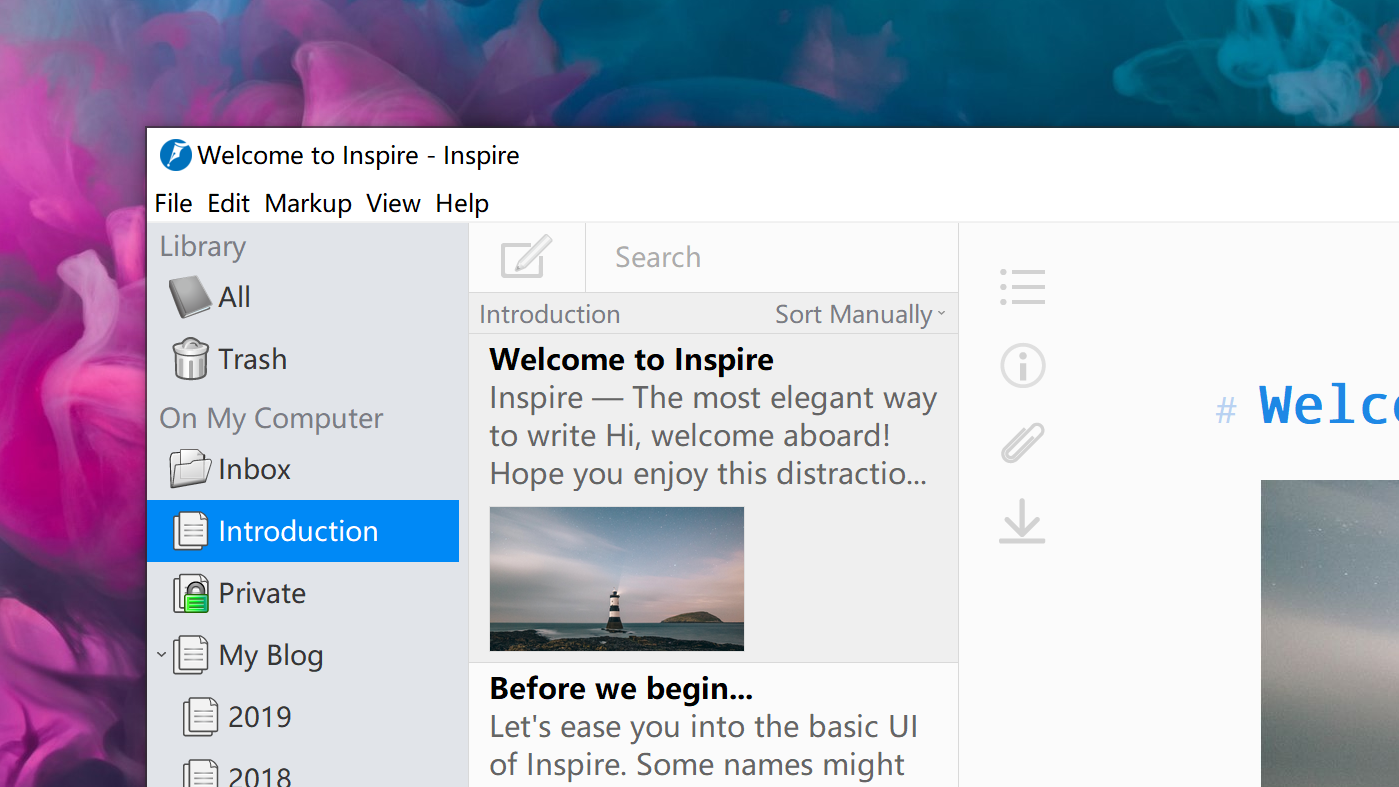The height and width of the screenshot is (787, 1399).
Task: Select the My Blog group
Action: point(303,655)
